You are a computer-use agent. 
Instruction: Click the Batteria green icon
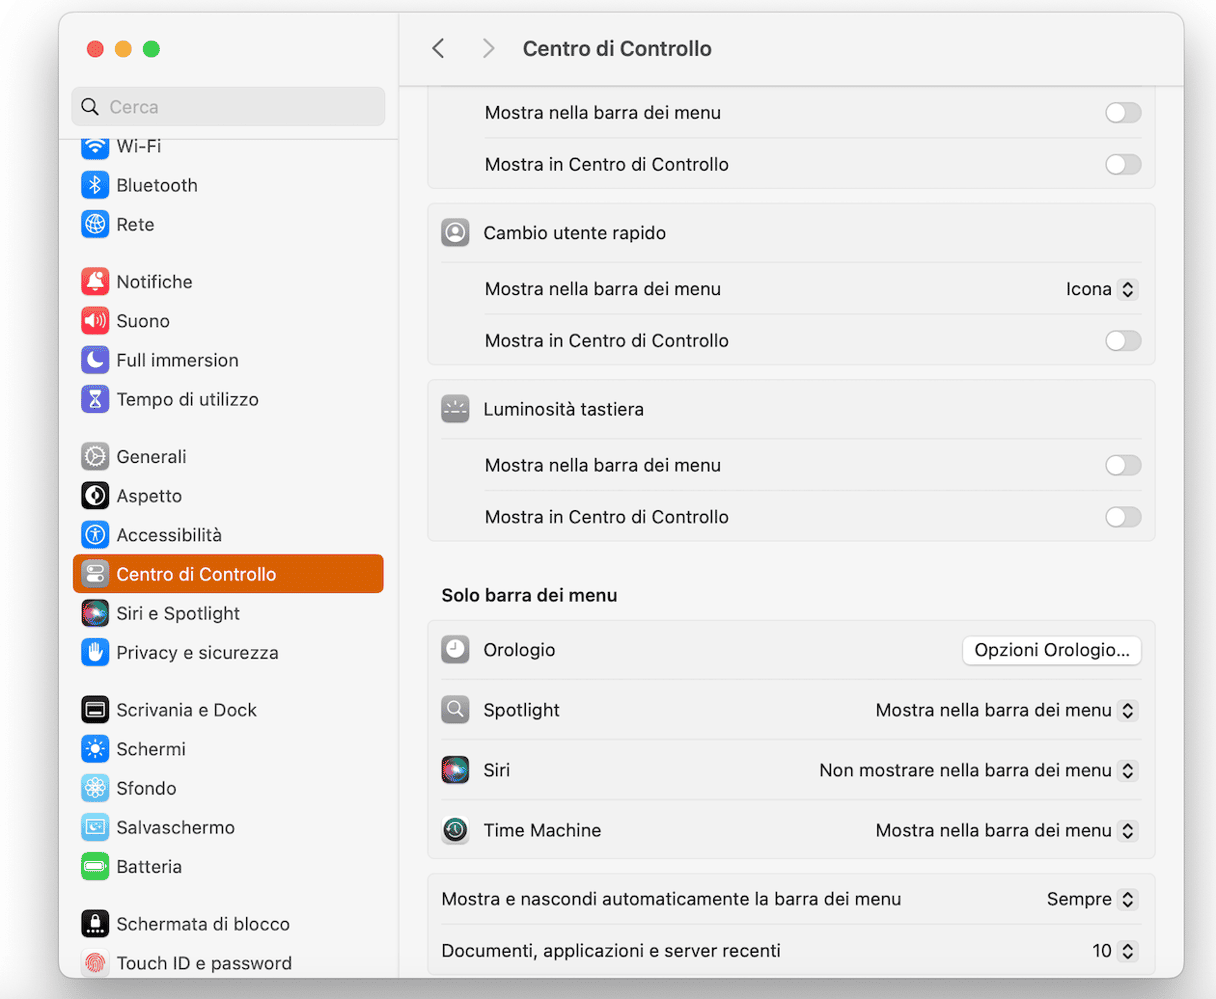point(95,867)
